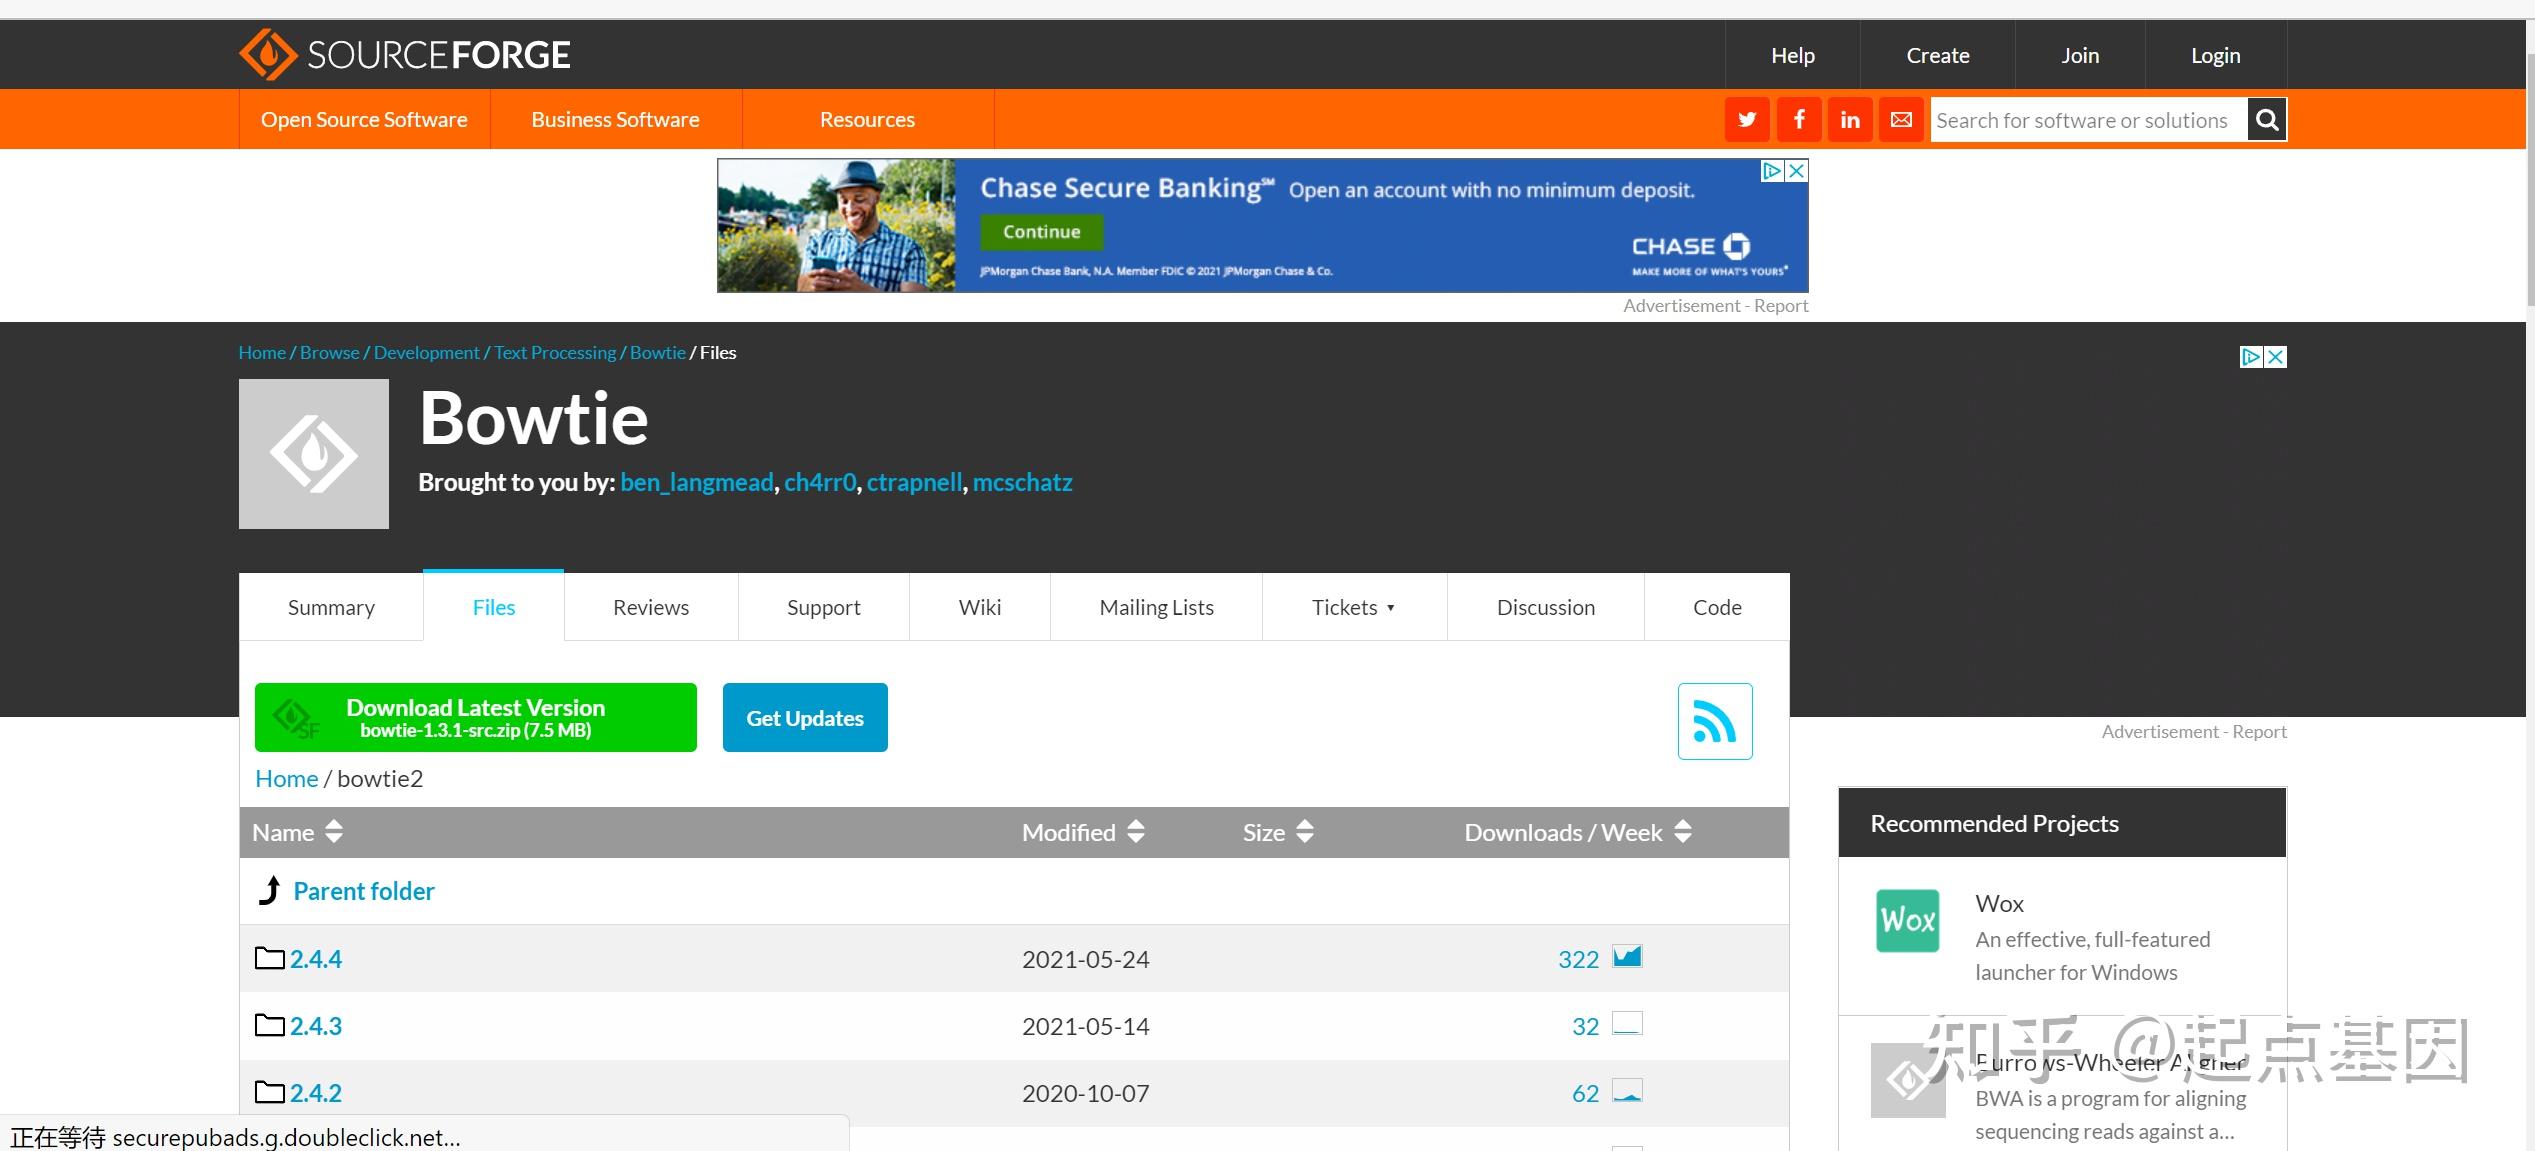Sort files by Name
Screen dimensions: 2535x1151
[297, 832]
